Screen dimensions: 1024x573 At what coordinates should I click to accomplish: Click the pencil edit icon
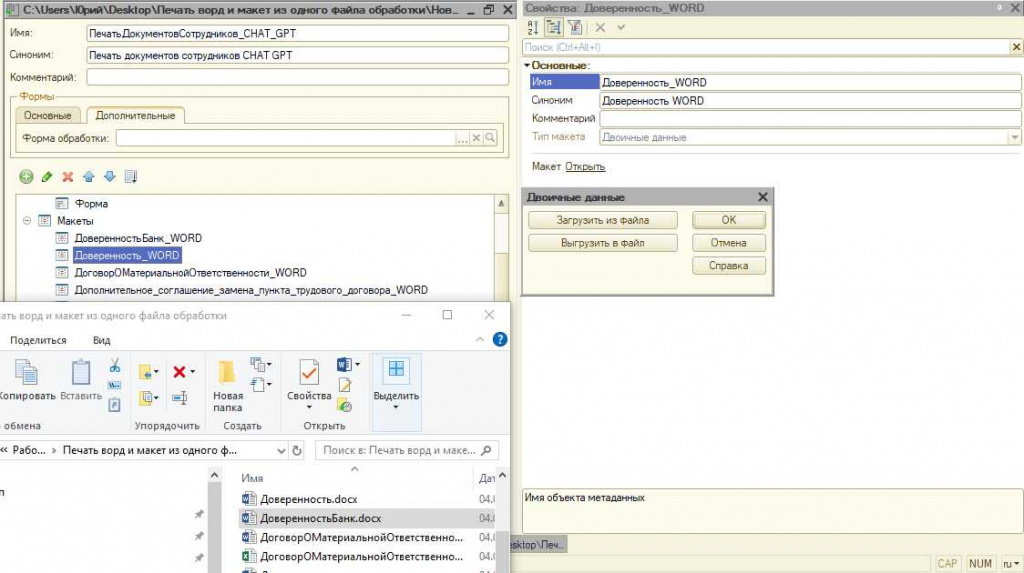coord(47,176)
